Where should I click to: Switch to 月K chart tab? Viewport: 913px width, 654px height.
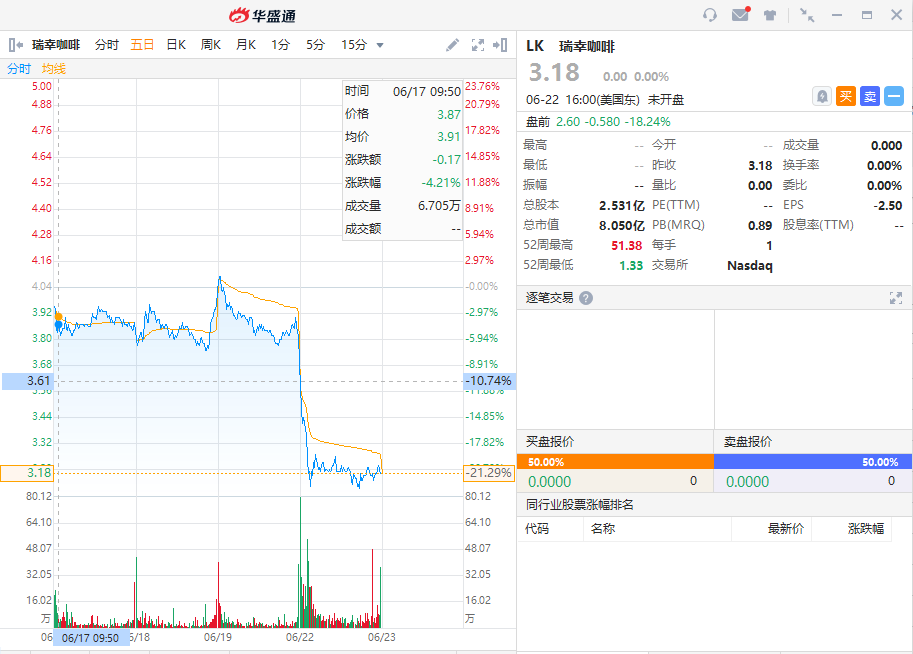(246, 45)
